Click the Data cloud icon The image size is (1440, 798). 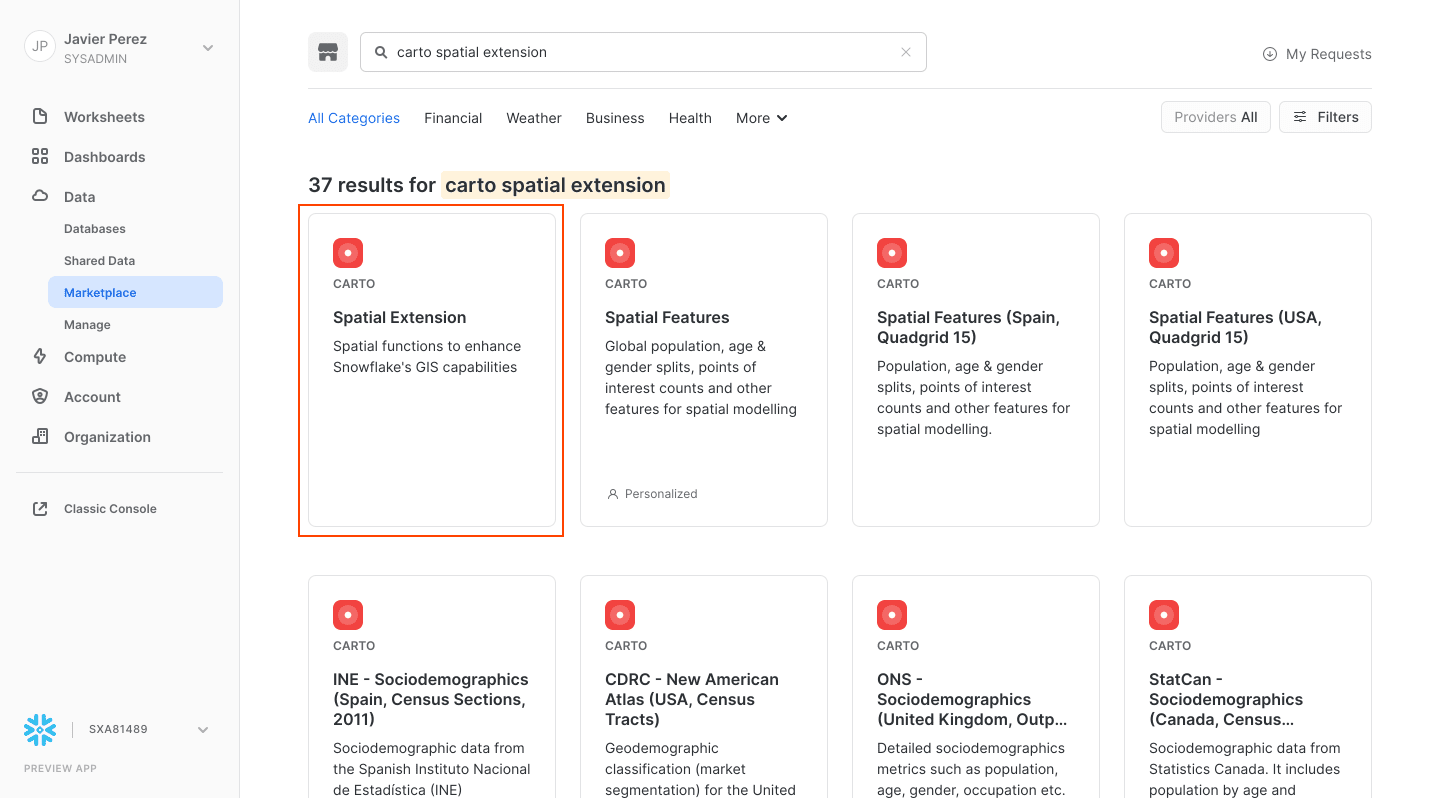40,196
